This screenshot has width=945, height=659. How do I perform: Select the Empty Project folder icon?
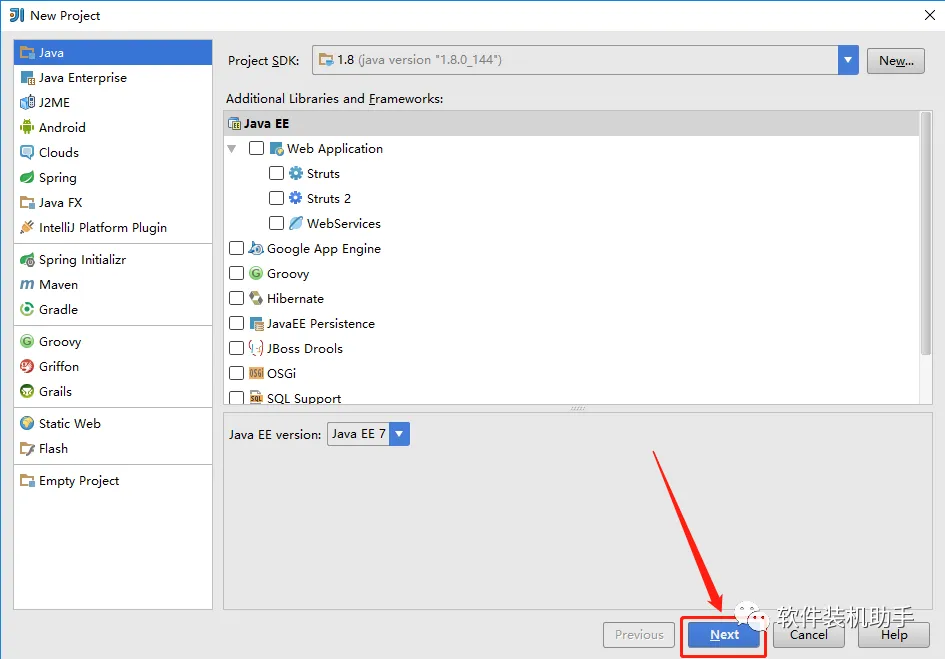click(x=27, y=481)
